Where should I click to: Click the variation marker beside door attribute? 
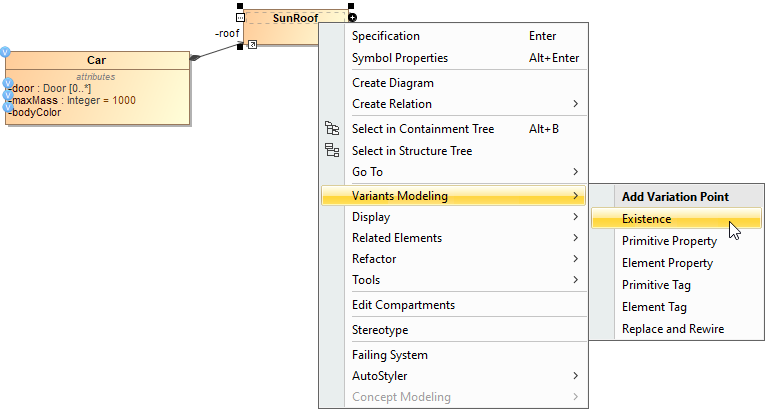[7, 85]
